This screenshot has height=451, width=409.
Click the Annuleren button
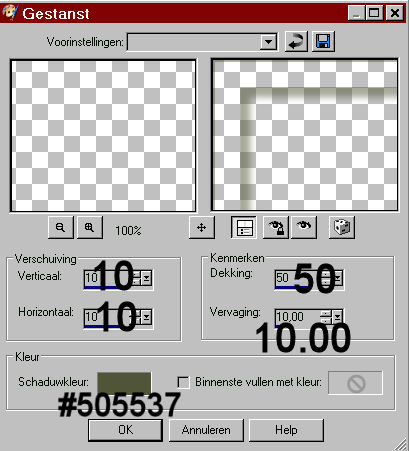tap(206, 430)
